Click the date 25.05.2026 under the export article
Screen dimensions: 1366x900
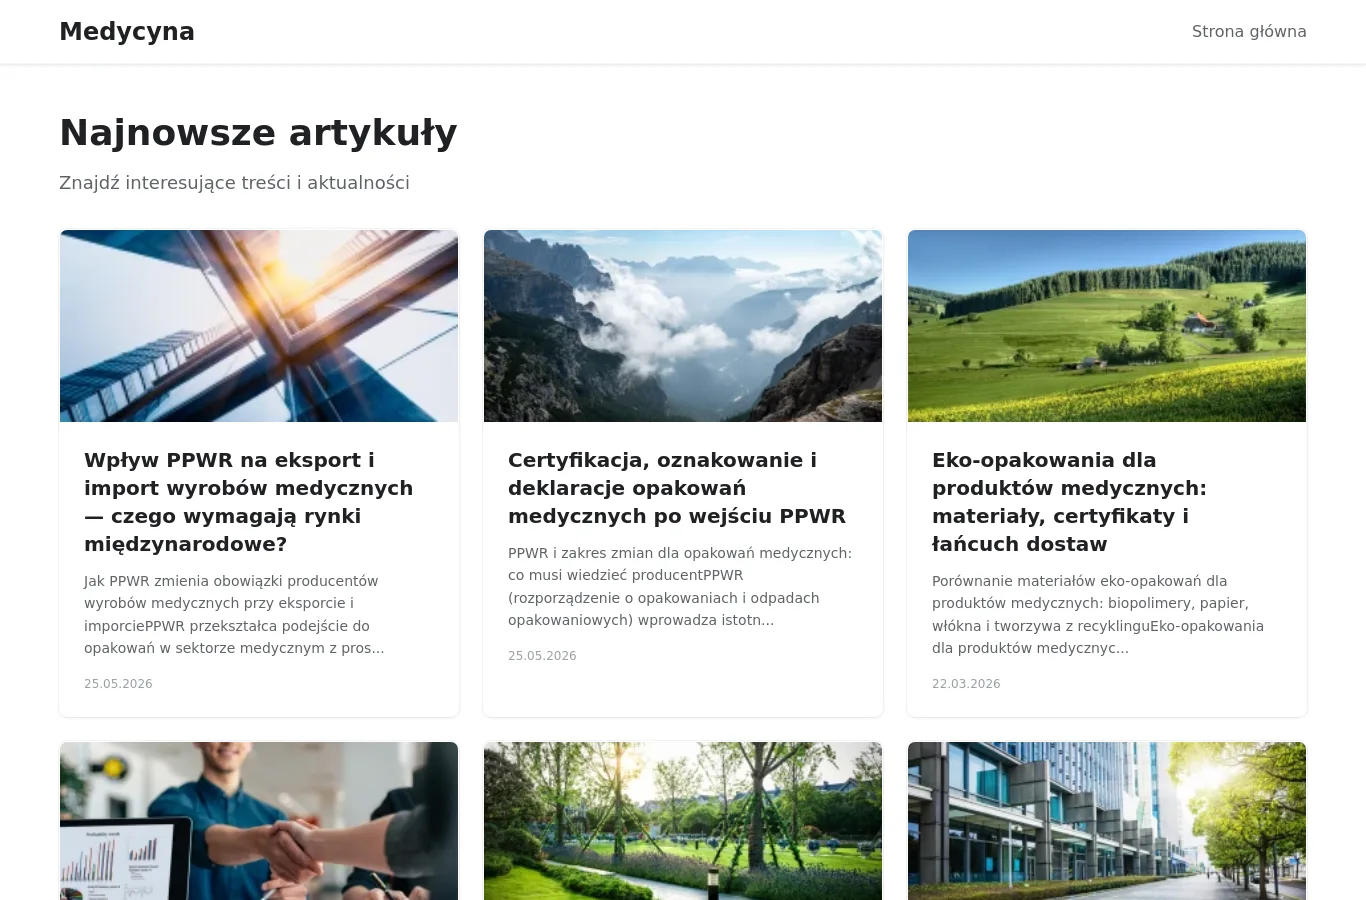[x=118, y=684]
